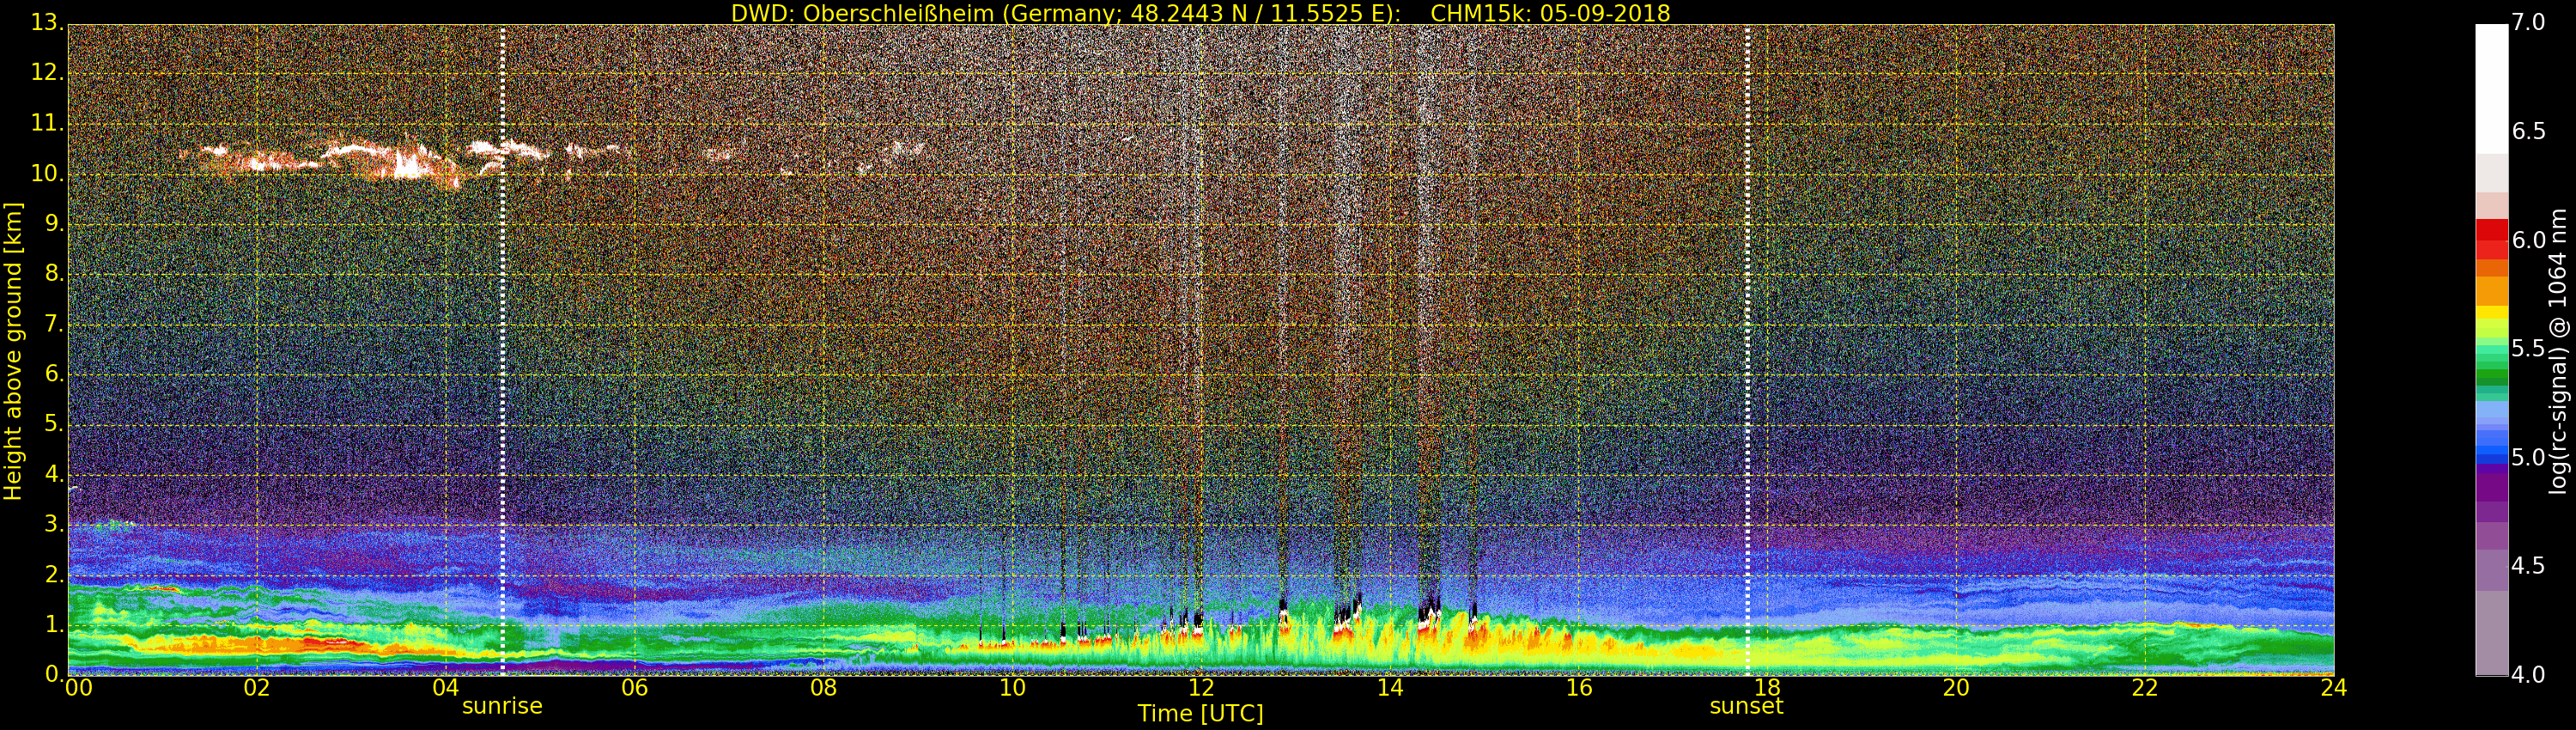Click the red segment of the colorbar
Viewport: 2576px width, 730px height.
point(2491,238)
